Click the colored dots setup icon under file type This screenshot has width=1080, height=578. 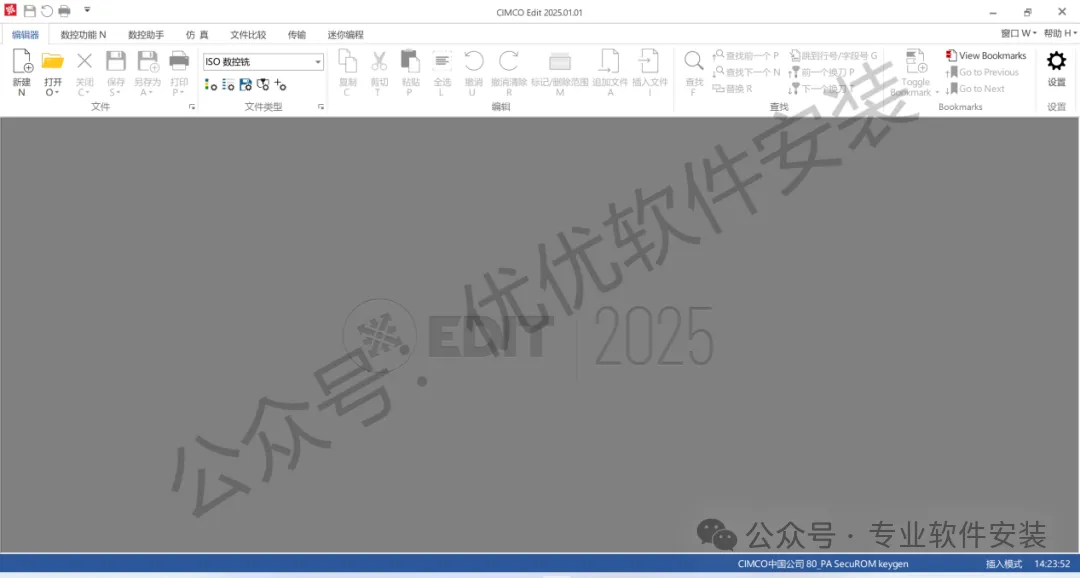pos(211,85)
